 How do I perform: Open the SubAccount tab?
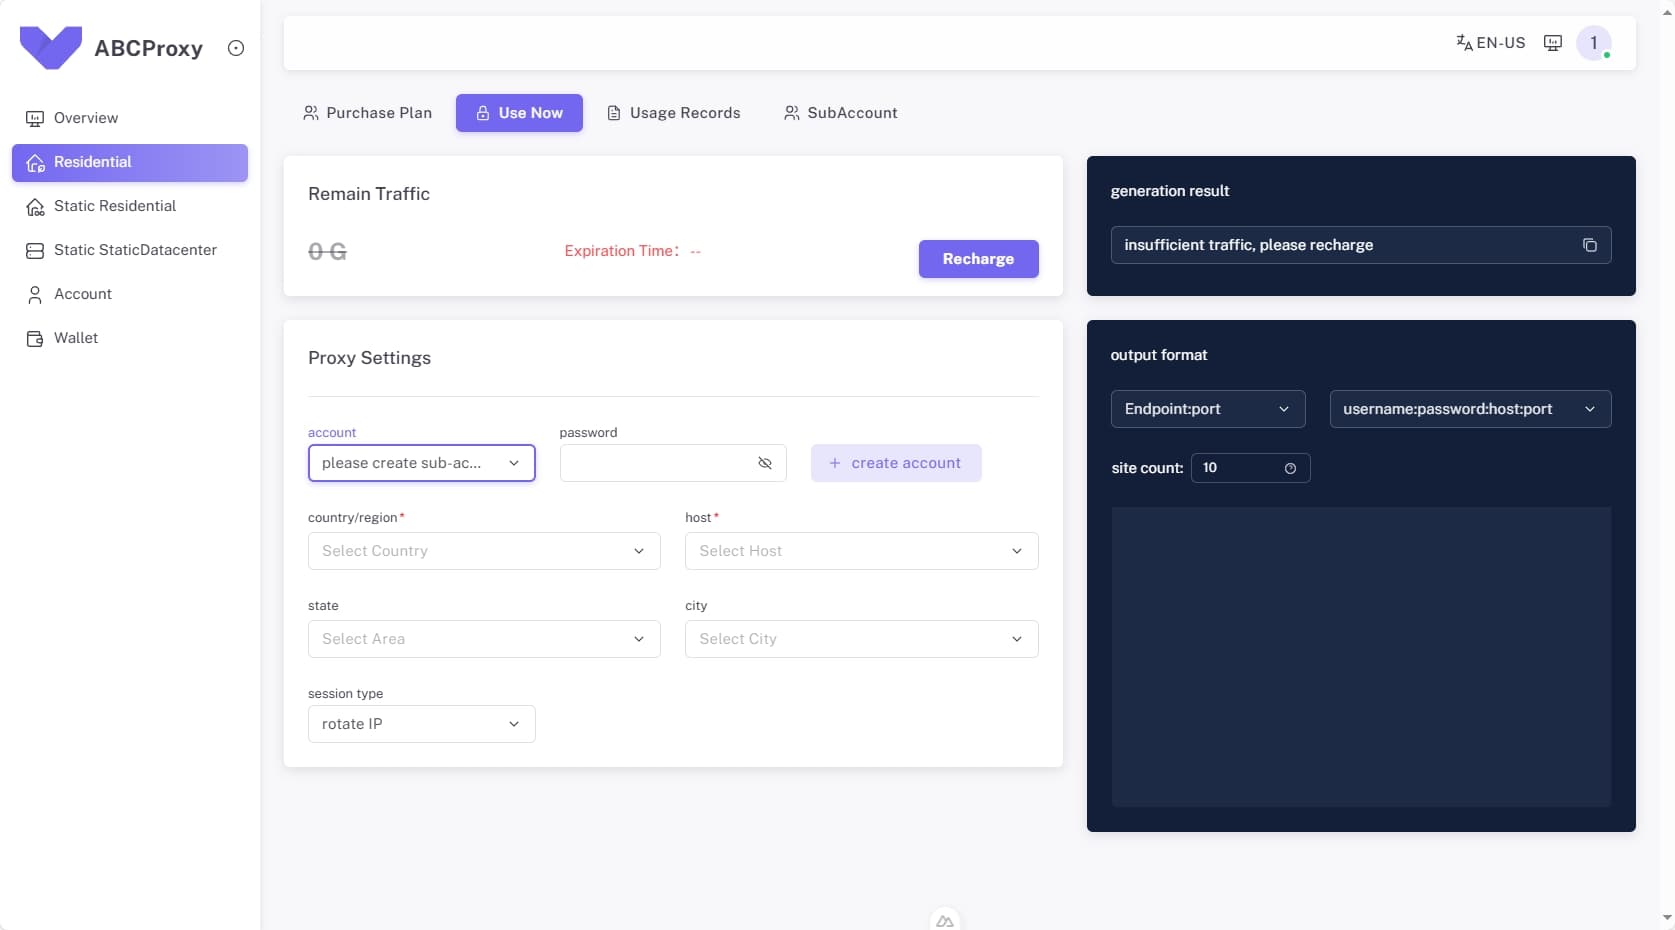tap(841, 113)
